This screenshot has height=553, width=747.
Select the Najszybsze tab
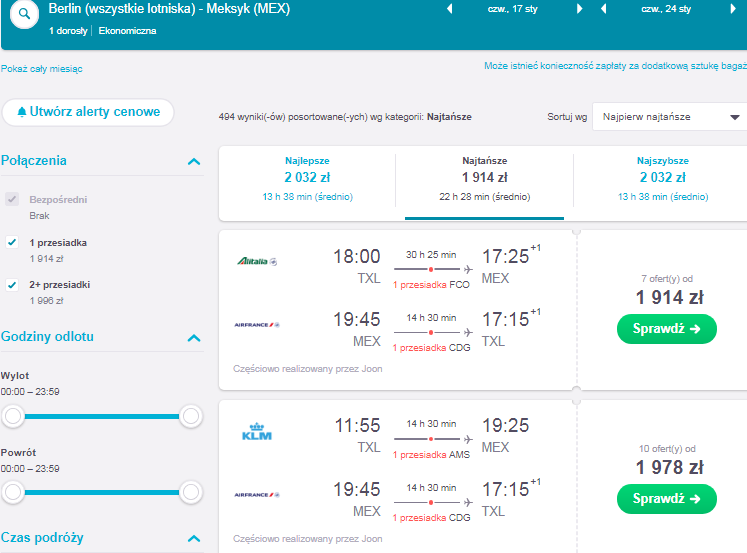(x=663, y=179)
